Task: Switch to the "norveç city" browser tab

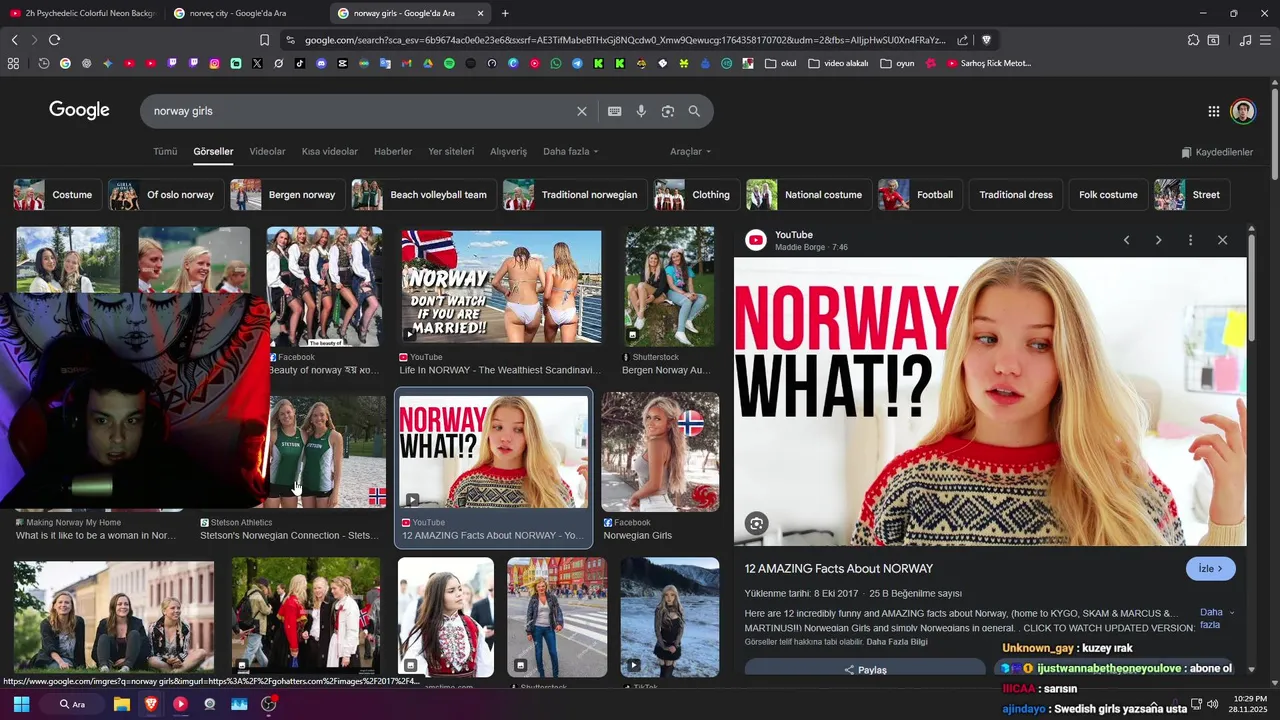Action: 246,13
